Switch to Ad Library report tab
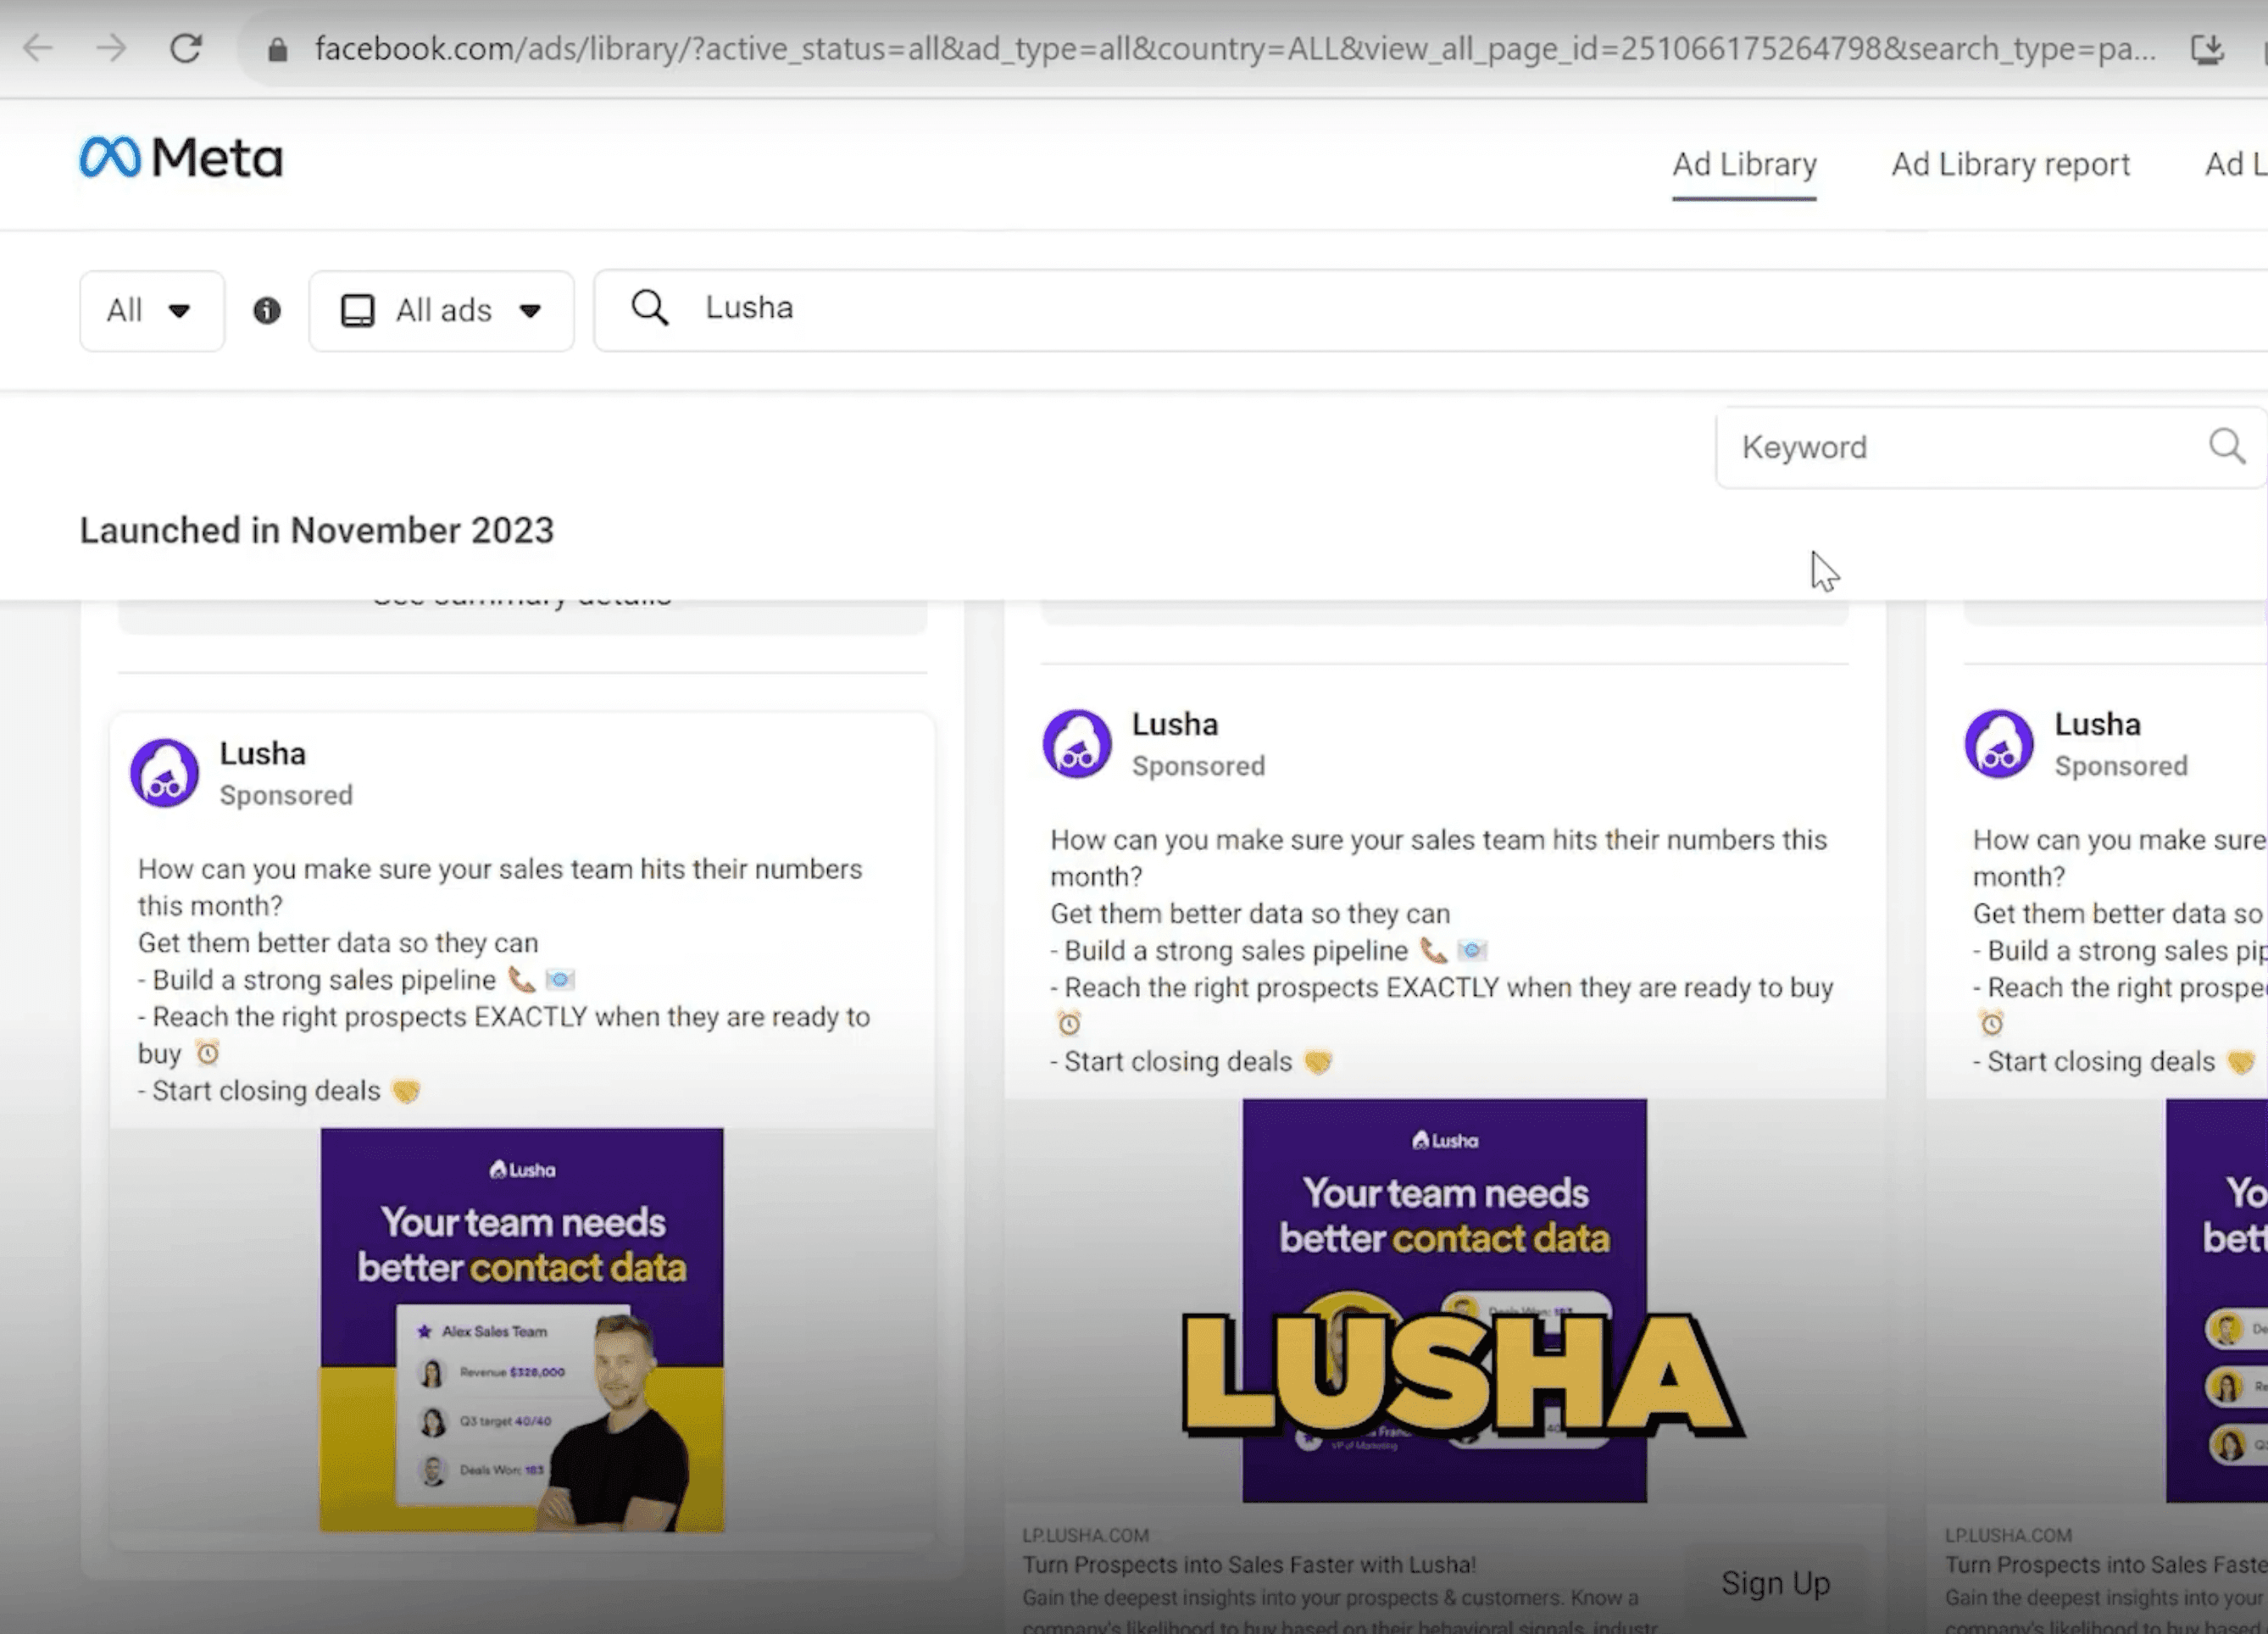This screenshot has width=2268, height=1634. pos(2010,164)
